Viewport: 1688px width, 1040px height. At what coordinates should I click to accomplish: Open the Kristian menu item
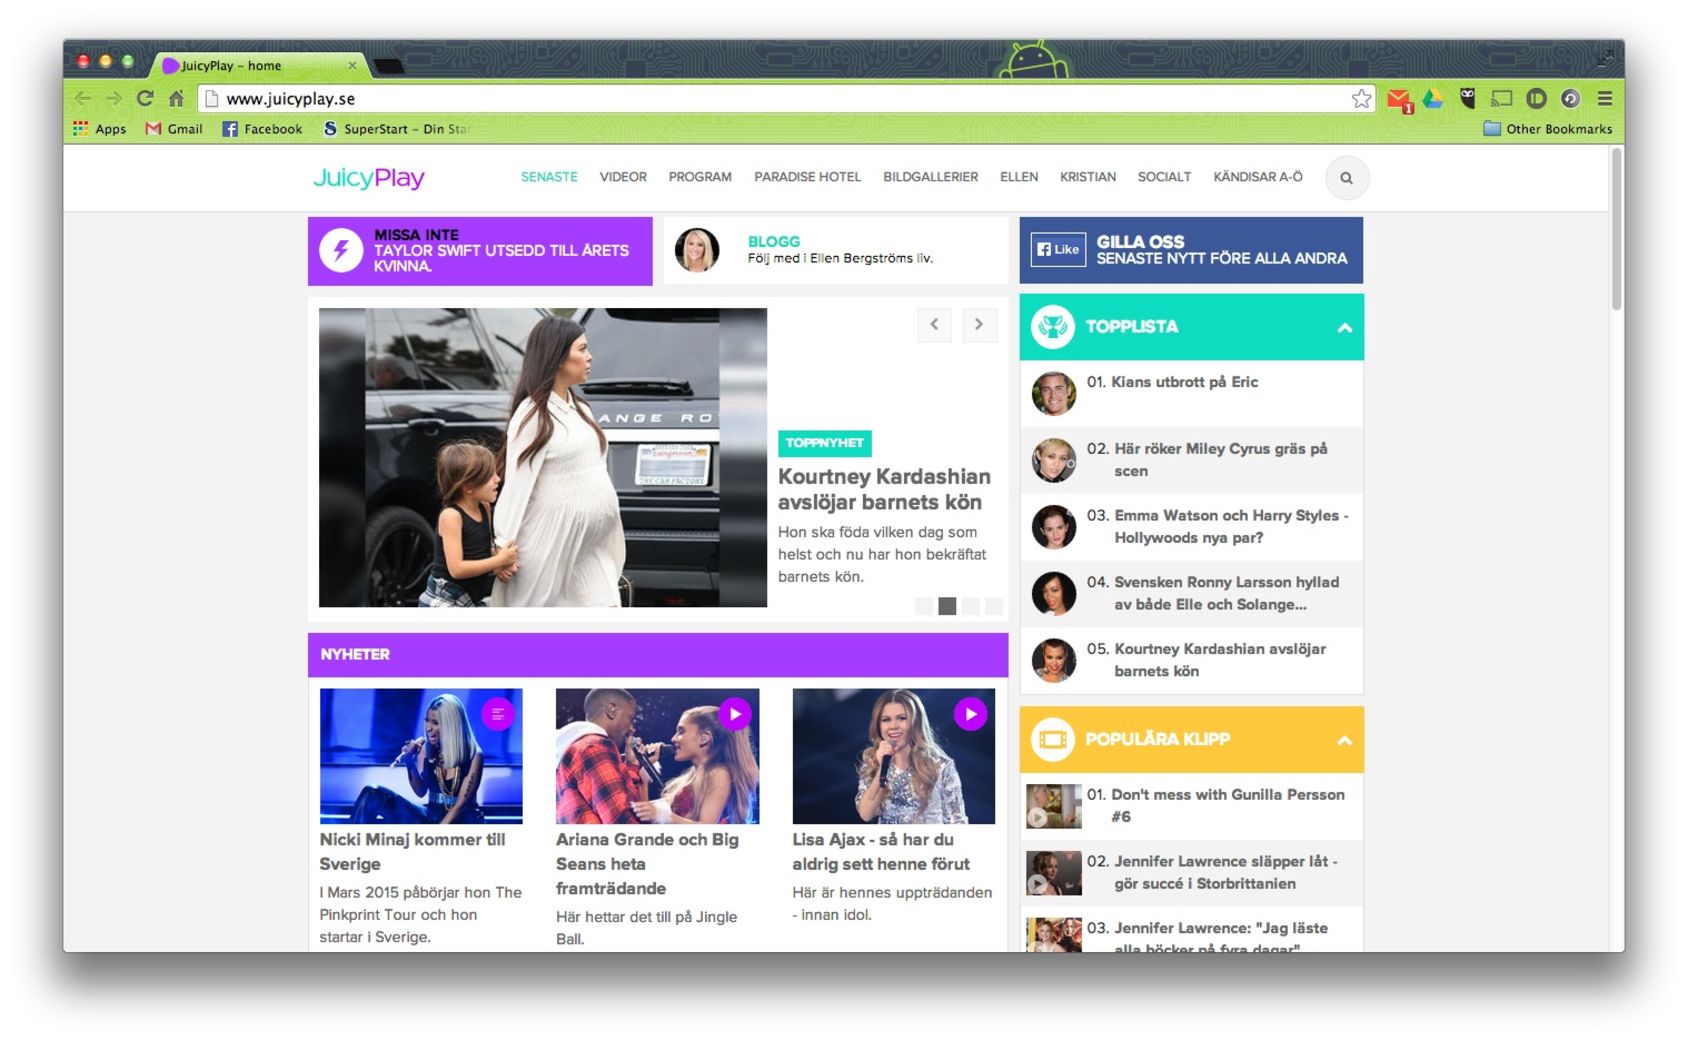(x=1088, y=177)
